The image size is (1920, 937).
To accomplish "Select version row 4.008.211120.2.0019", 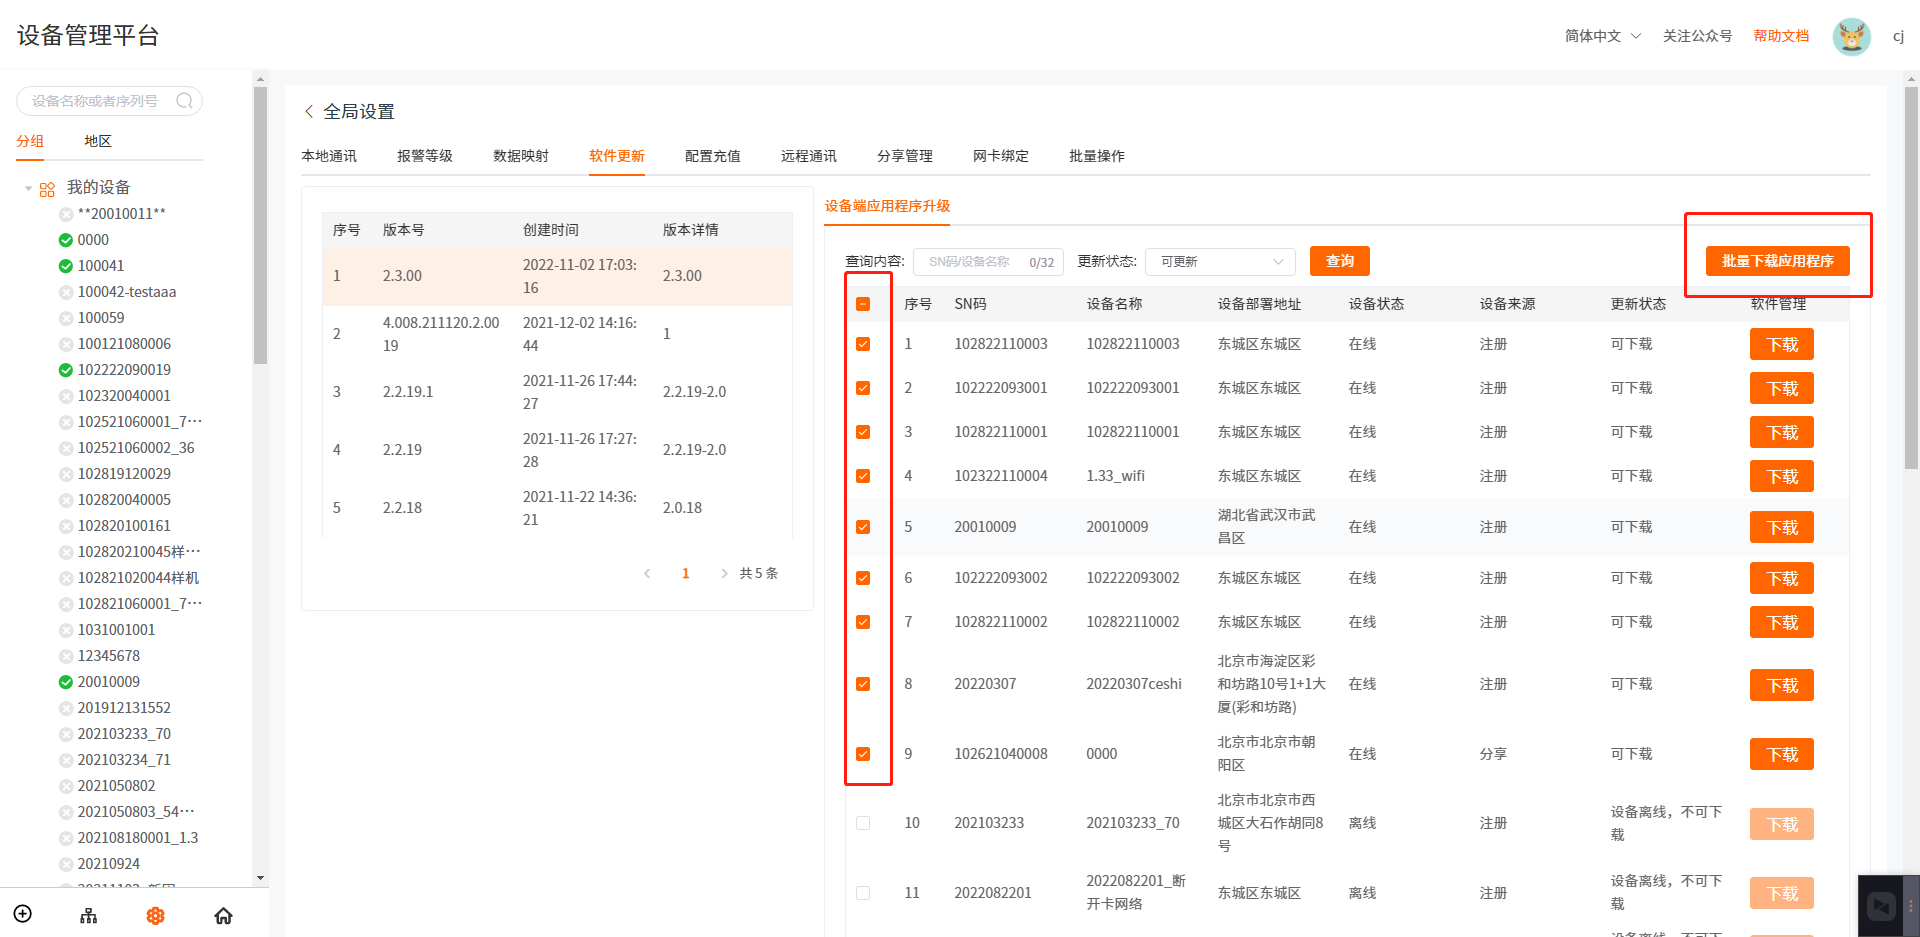I will coord(557,334).
